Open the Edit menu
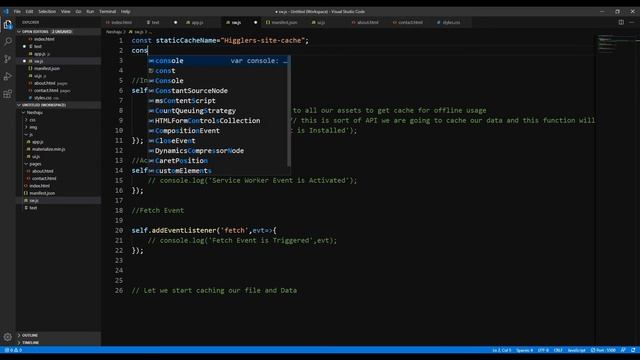The image size is (640, 360). click(x=29, y=11)
